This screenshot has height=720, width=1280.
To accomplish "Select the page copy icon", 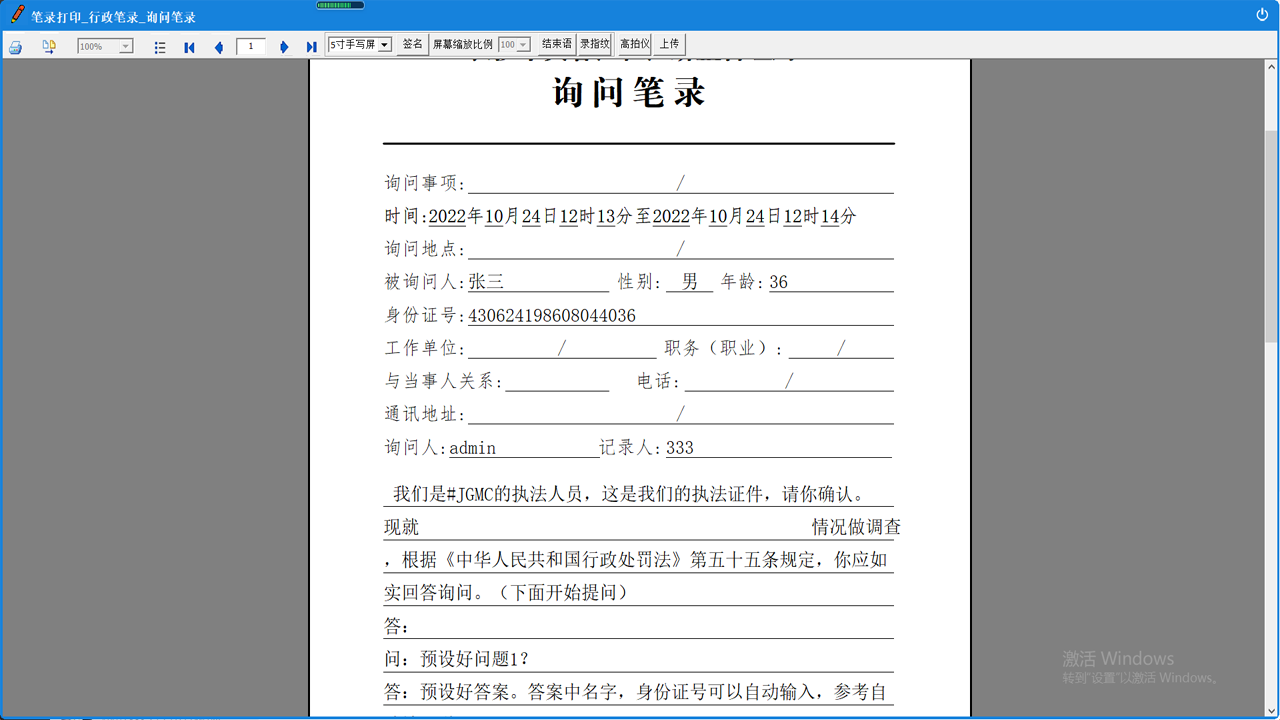I will (48, 44).
